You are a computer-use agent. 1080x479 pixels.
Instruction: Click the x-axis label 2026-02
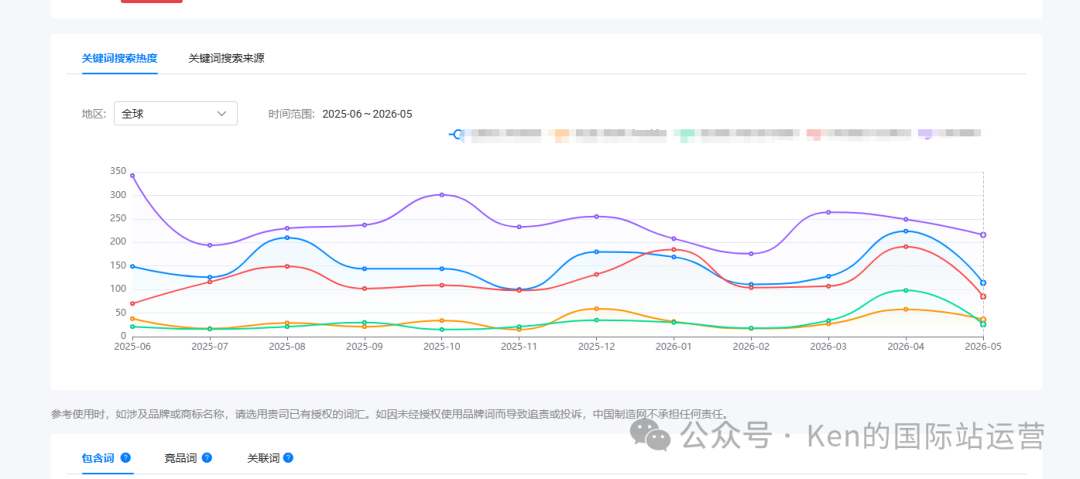click(x=751, y=347)
